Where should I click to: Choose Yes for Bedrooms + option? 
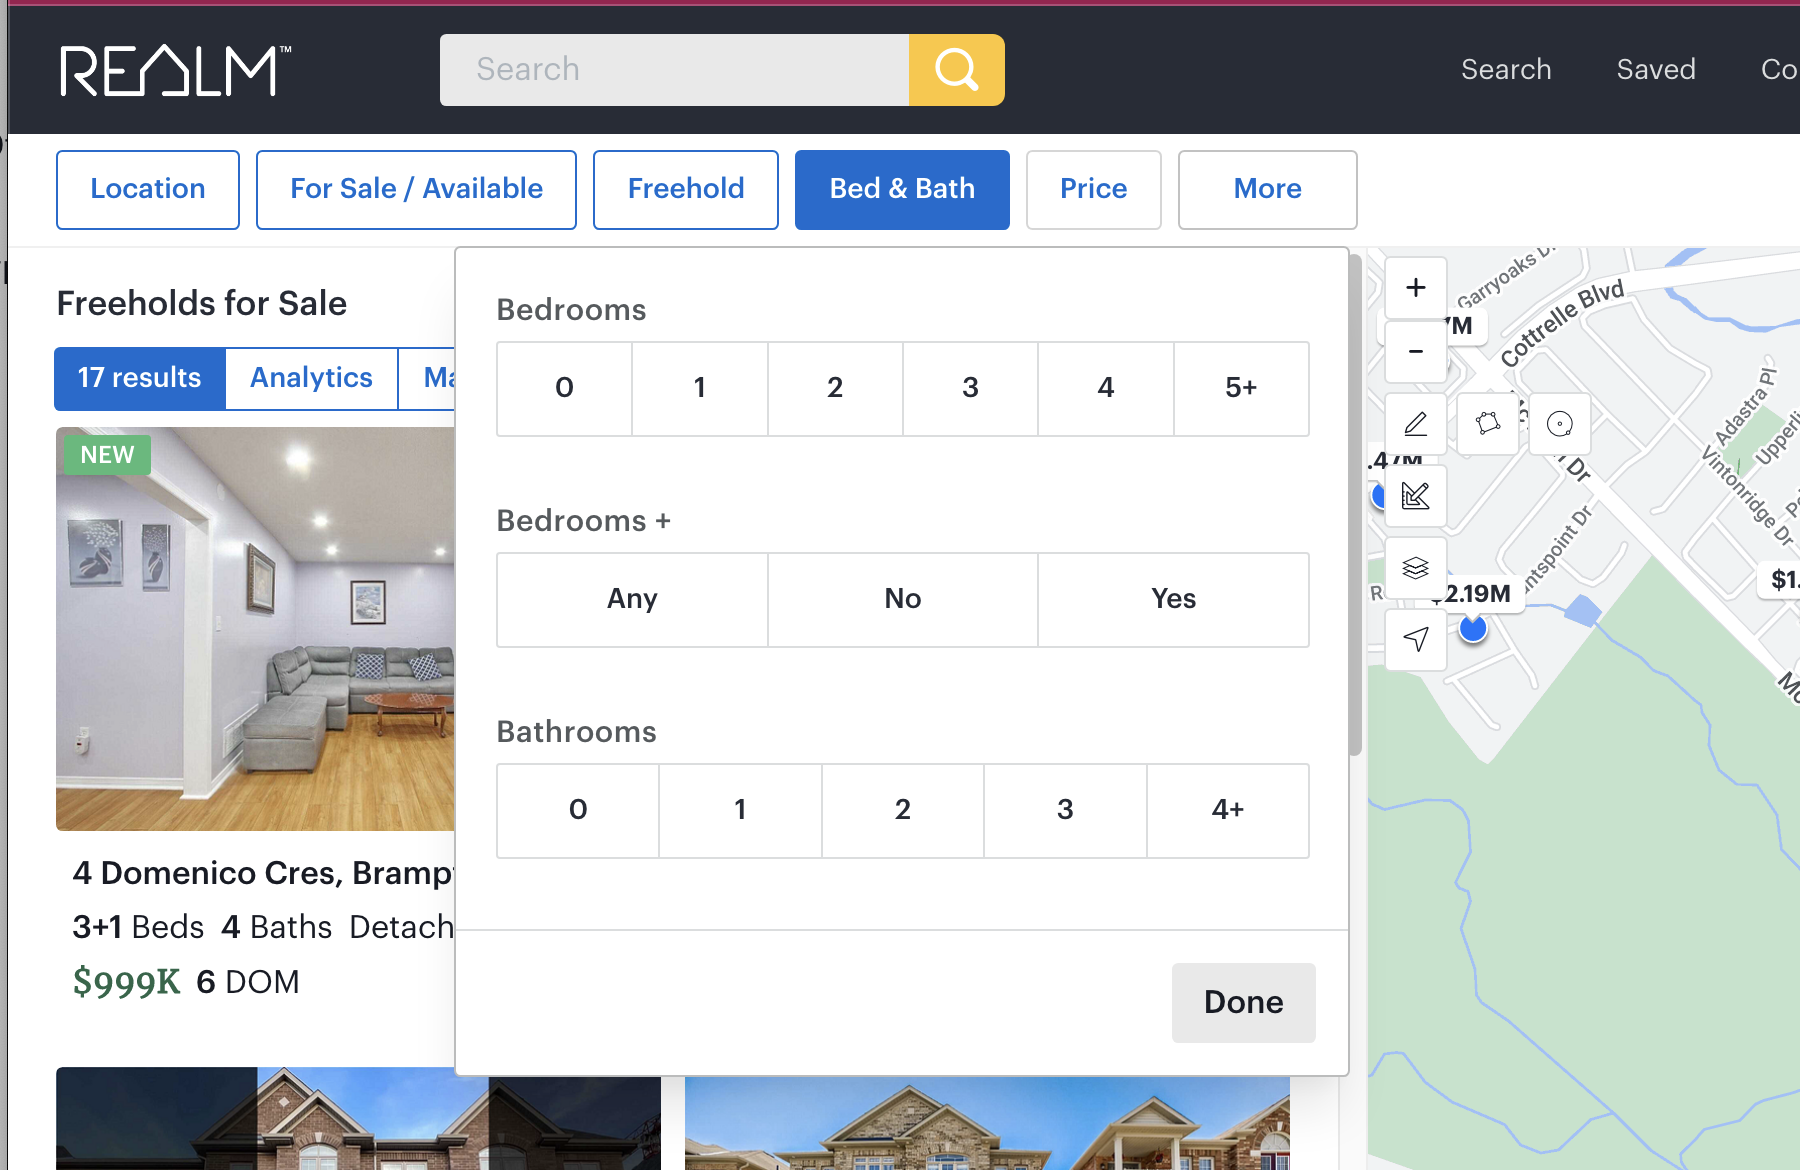pos(1173,599)
